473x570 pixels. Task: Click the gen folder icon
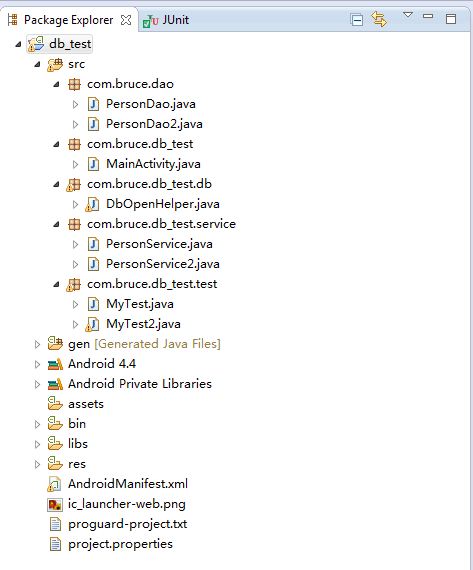[x=55, y=344]
